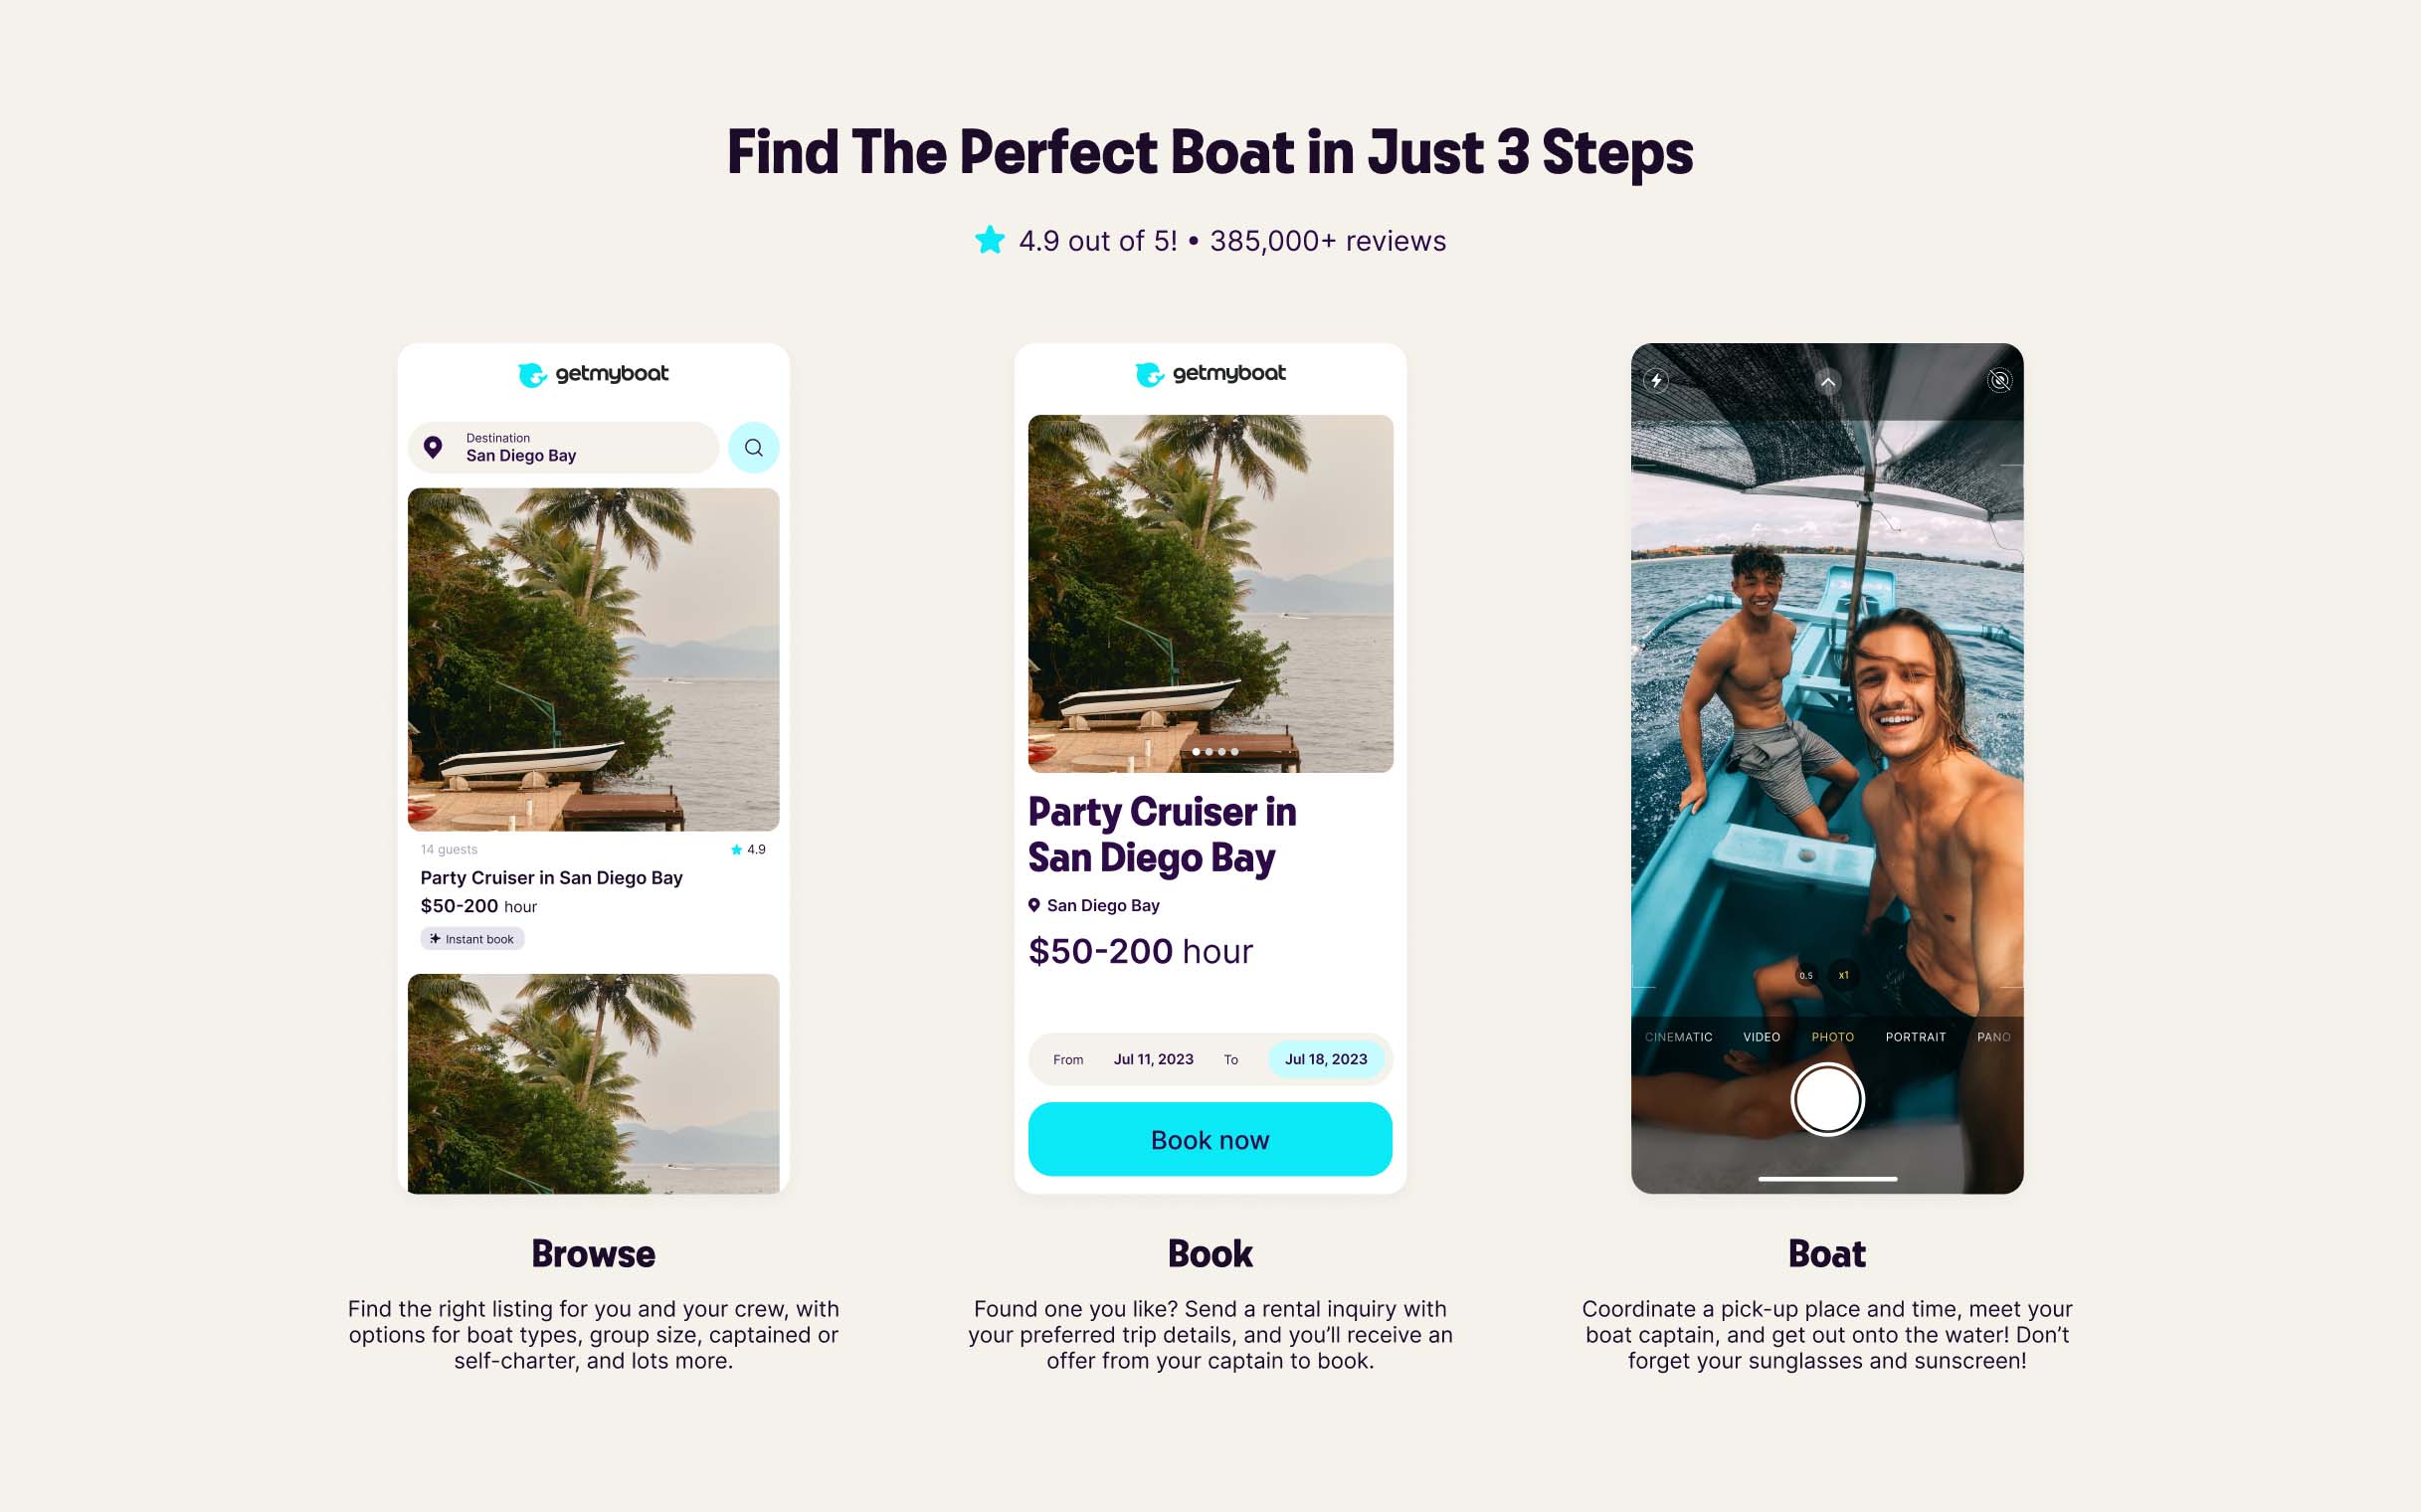The image size is (2421, 1512).
Task: Click the image carousel dots on boat photo
Action: (1215, 751)
